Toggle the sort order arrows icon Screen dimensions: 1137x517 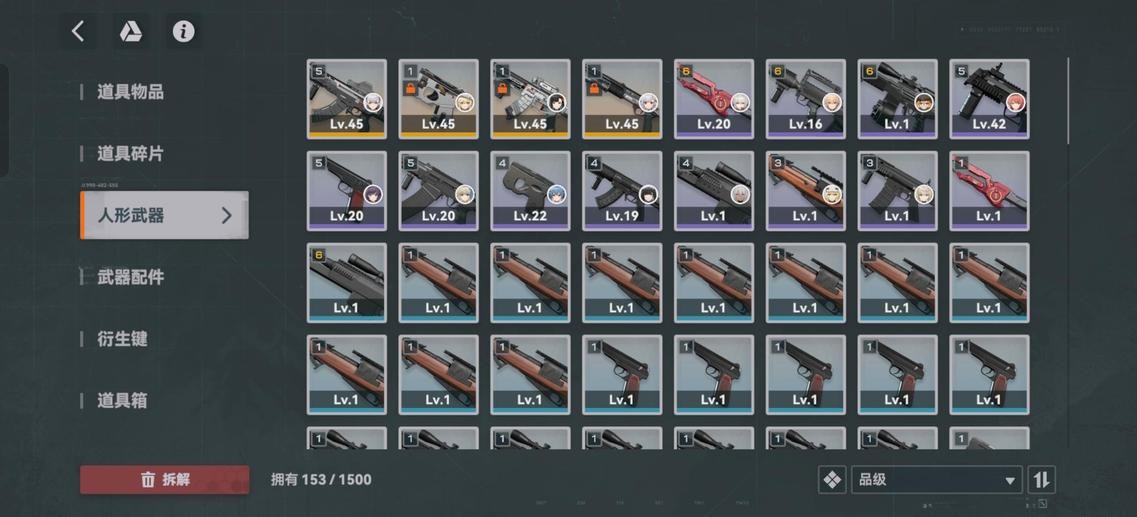(x=1041, y=479)
